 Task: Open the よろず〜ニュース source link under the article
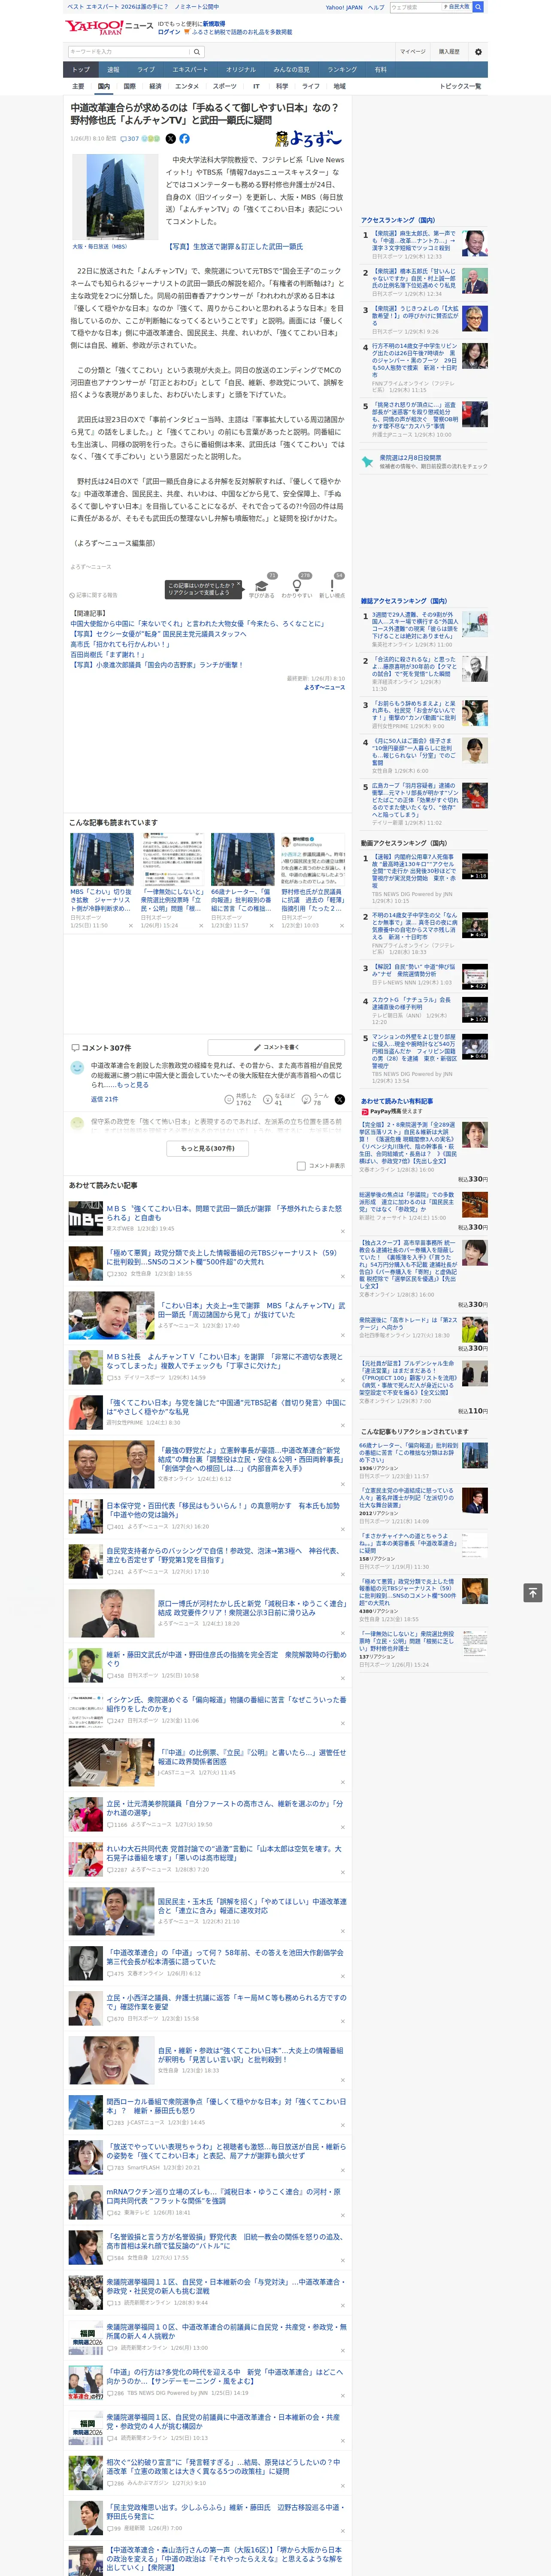pyautogui.click(x=324, y=687)
